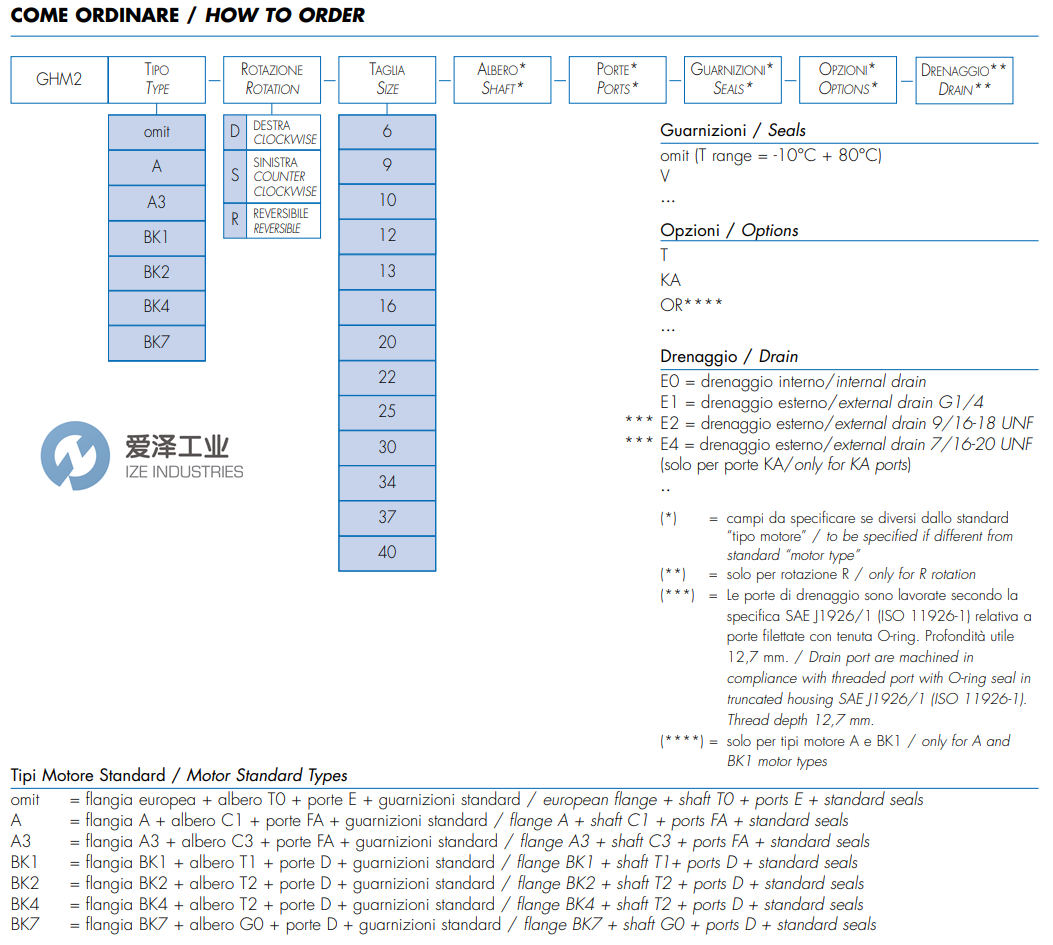Click the omit cell under Tipo
1053x945 pixels.
[x=156, y=131]
